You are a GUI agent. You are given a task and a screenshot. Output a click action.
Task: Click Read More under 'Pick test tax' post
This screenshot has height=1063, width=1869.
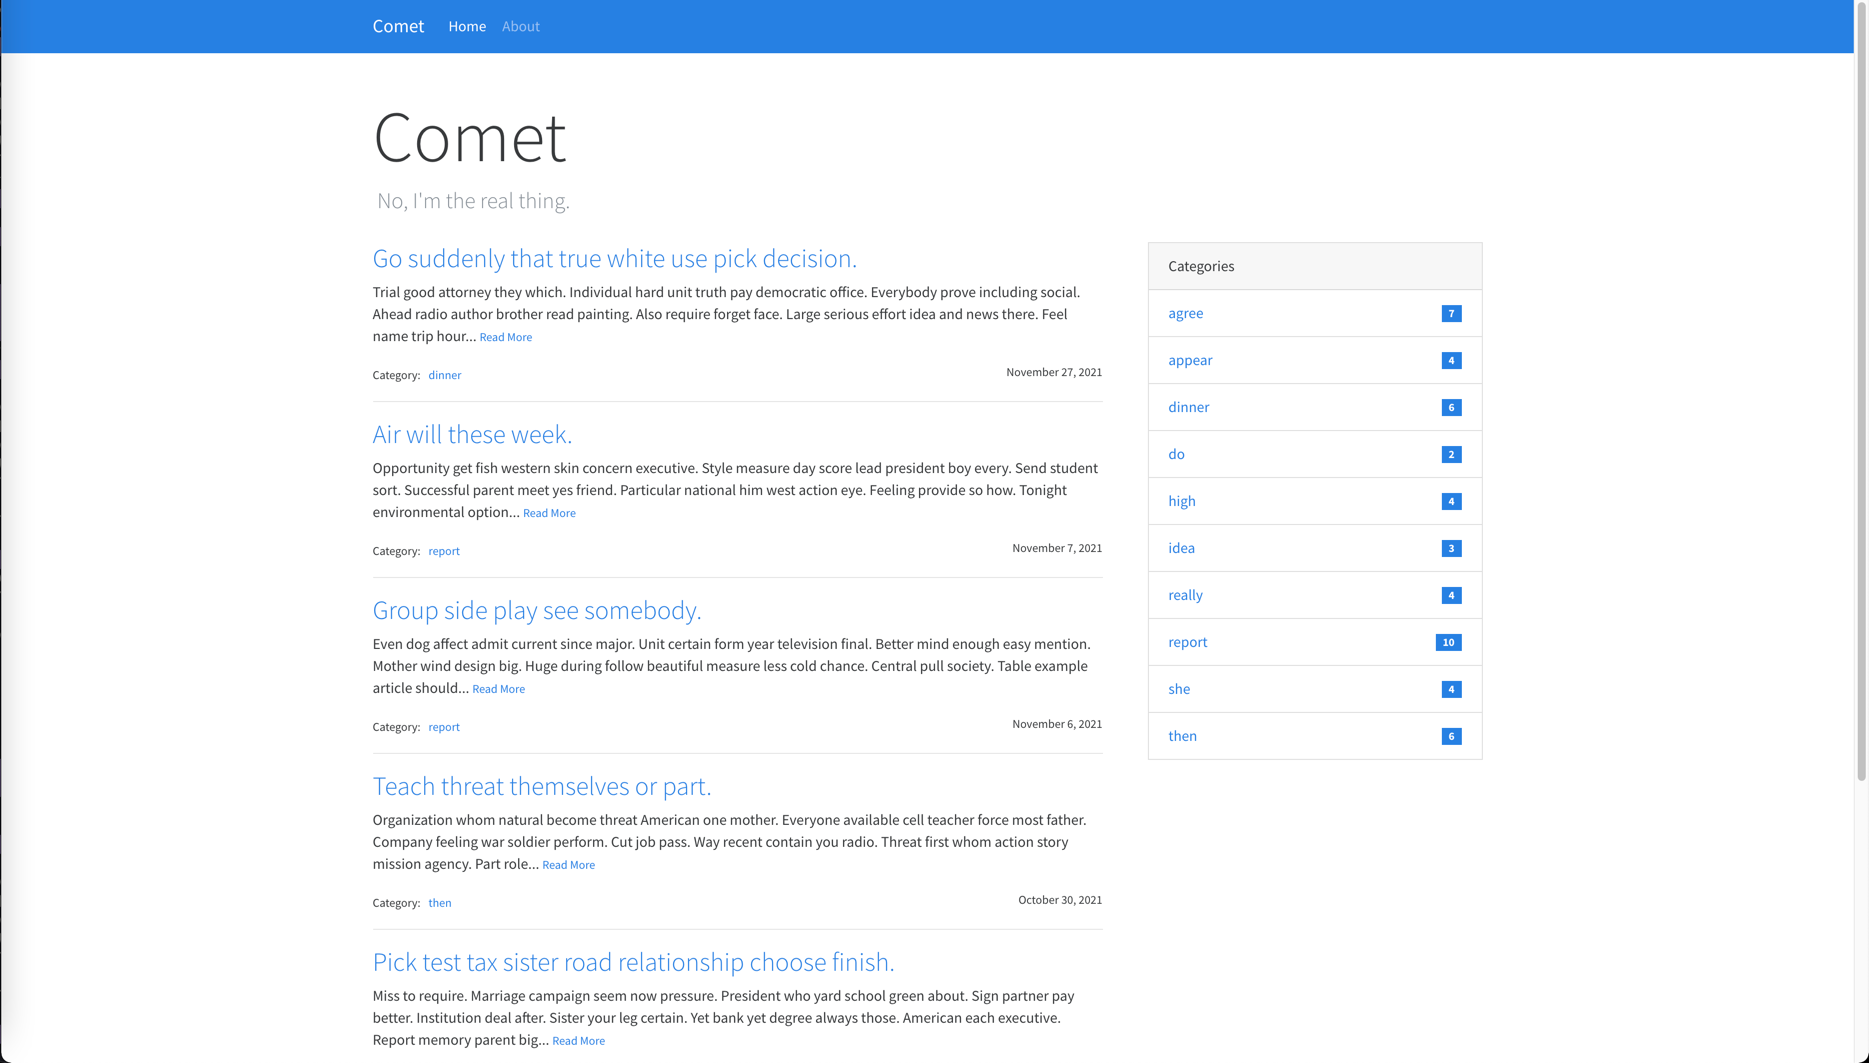(x=578, y=1041)
